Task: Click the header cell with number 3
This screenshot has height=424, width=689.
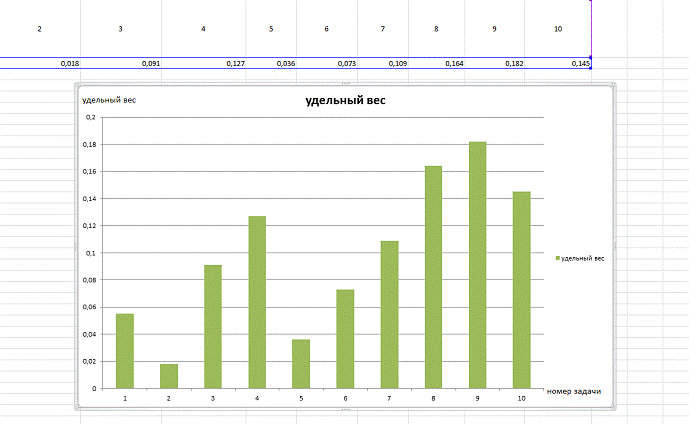Action: click(x=120, y=28)
